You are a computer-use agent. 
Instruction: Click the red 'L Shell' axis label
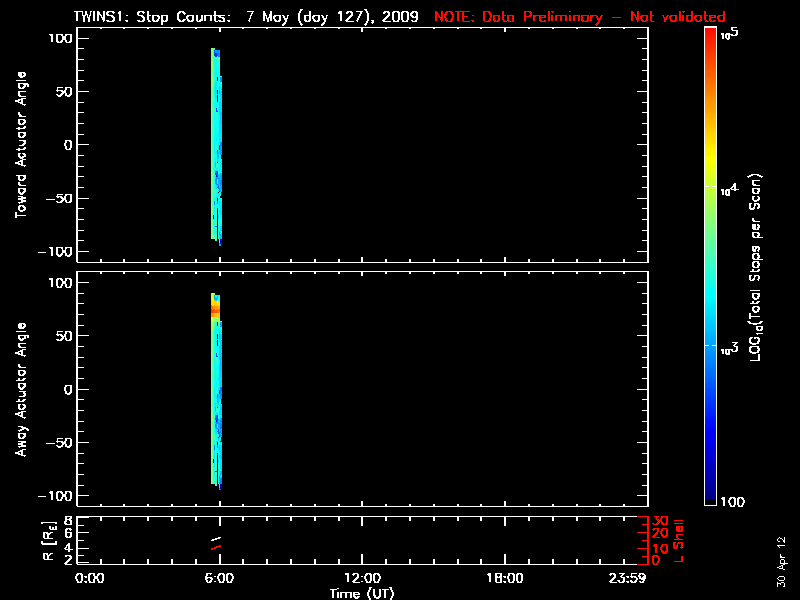pyautogui.click(x=681, y=540)
